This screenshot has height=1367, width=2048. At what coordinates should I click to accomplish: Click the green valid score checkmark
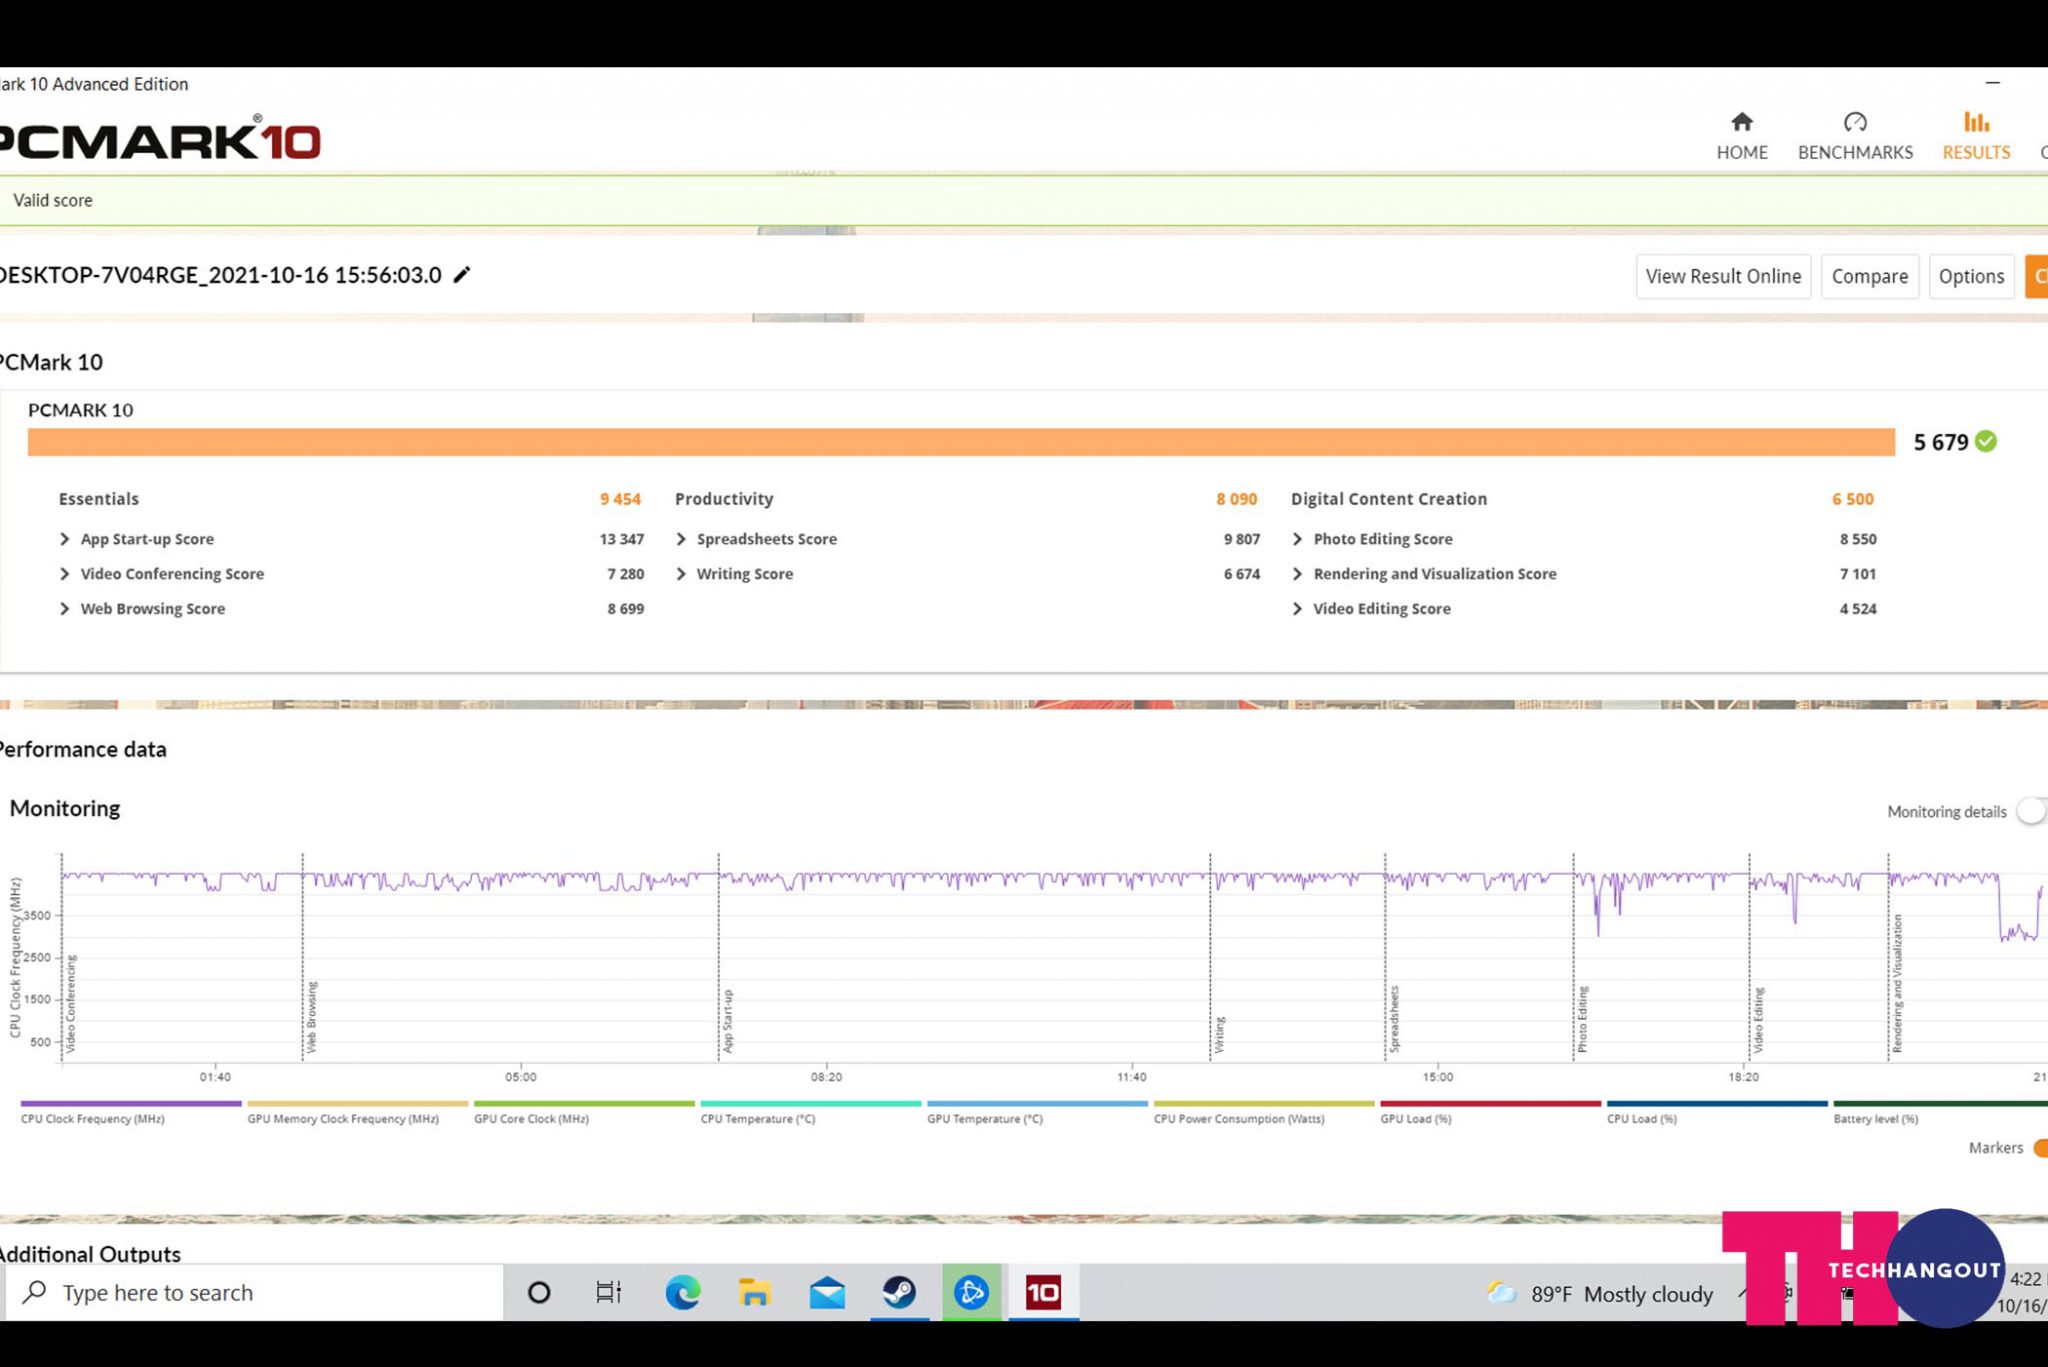coord(1986,441)
